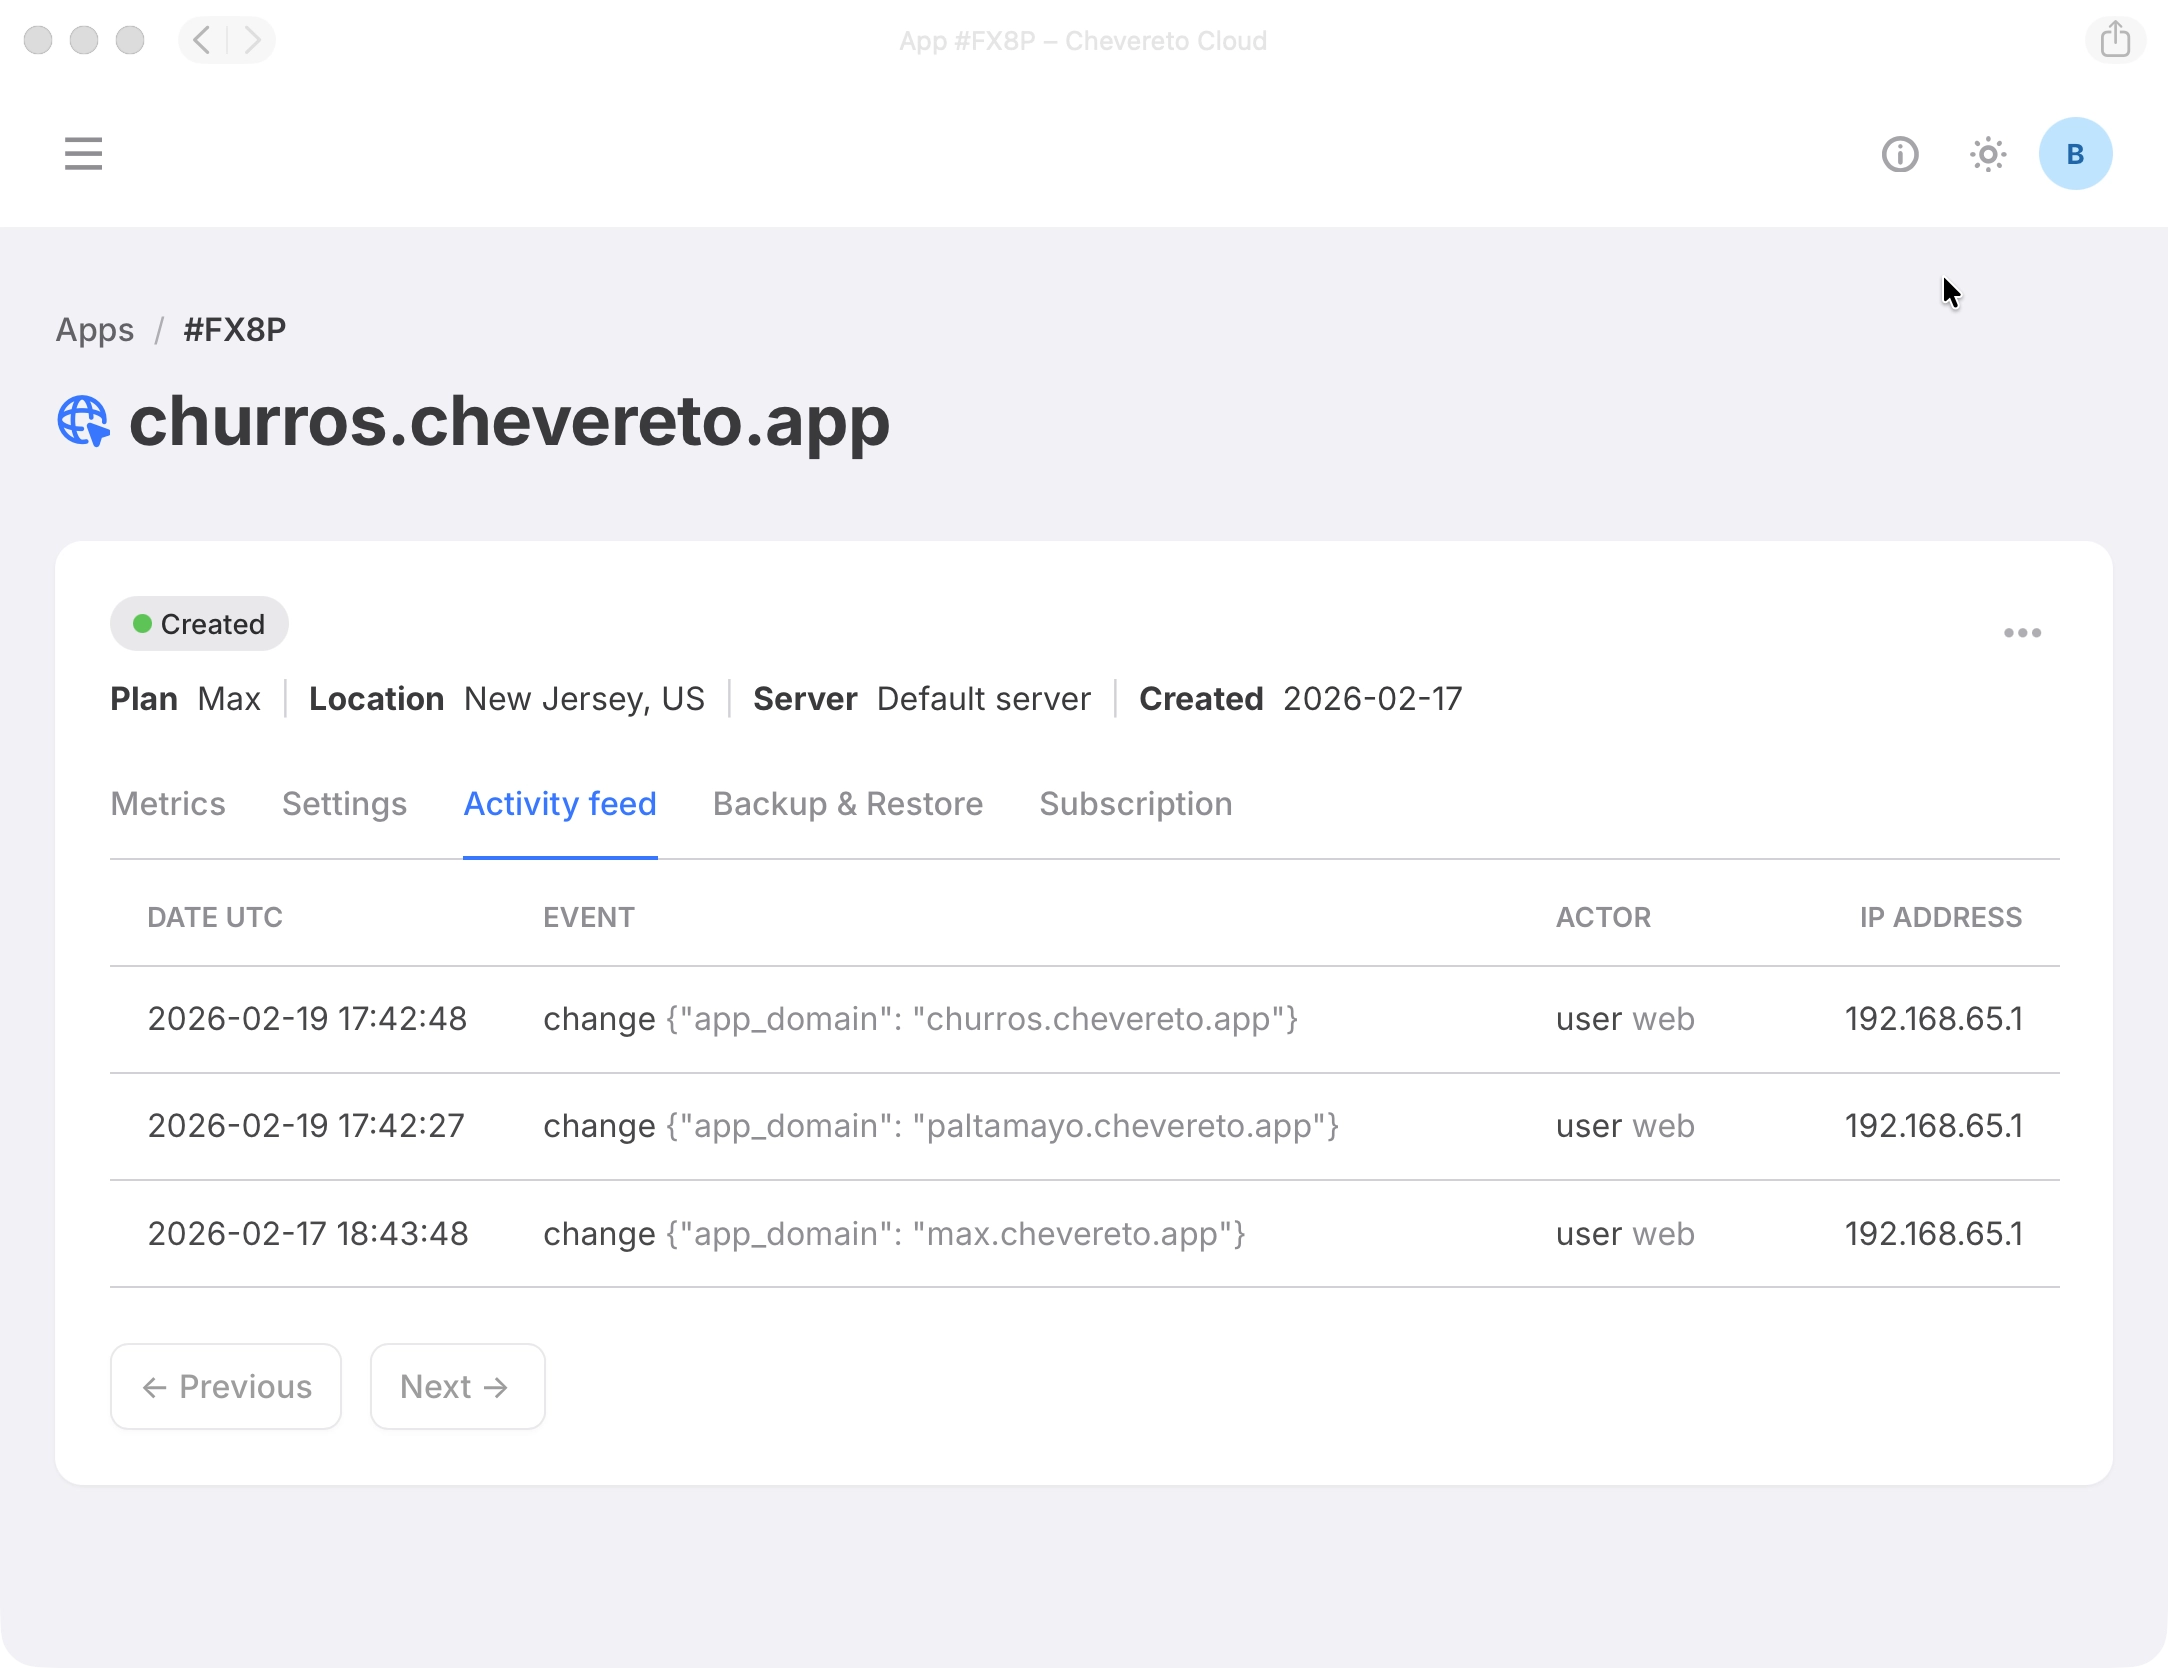Click the window close button

38,40
